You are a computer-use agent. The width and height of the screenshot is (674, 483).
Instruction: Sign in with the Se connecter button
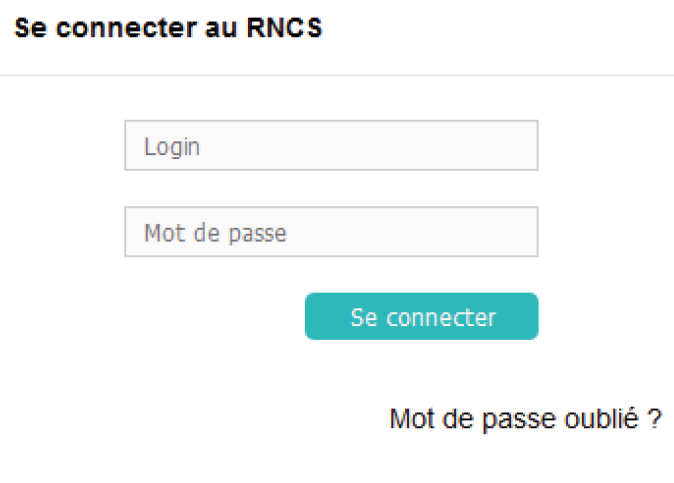(x=421, y=317)
